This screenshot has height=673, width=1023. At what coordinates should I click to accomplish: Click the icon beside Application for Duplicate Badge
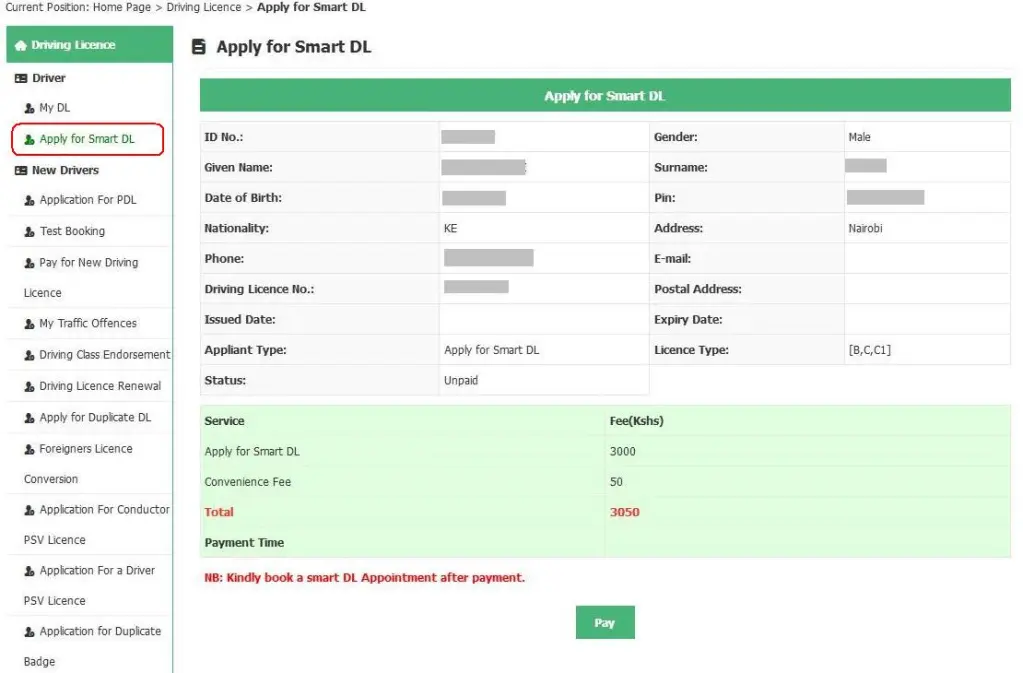pos(29,632)
